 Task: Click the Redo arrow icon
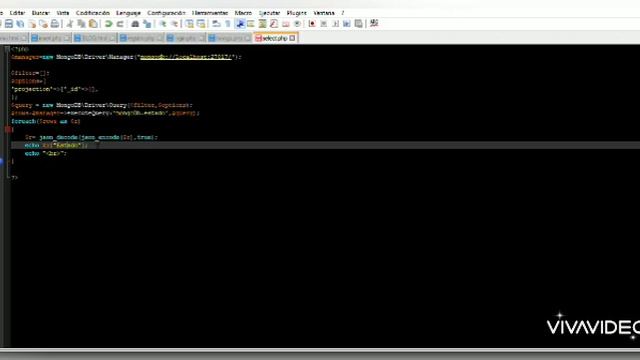(x=120, y=24)
